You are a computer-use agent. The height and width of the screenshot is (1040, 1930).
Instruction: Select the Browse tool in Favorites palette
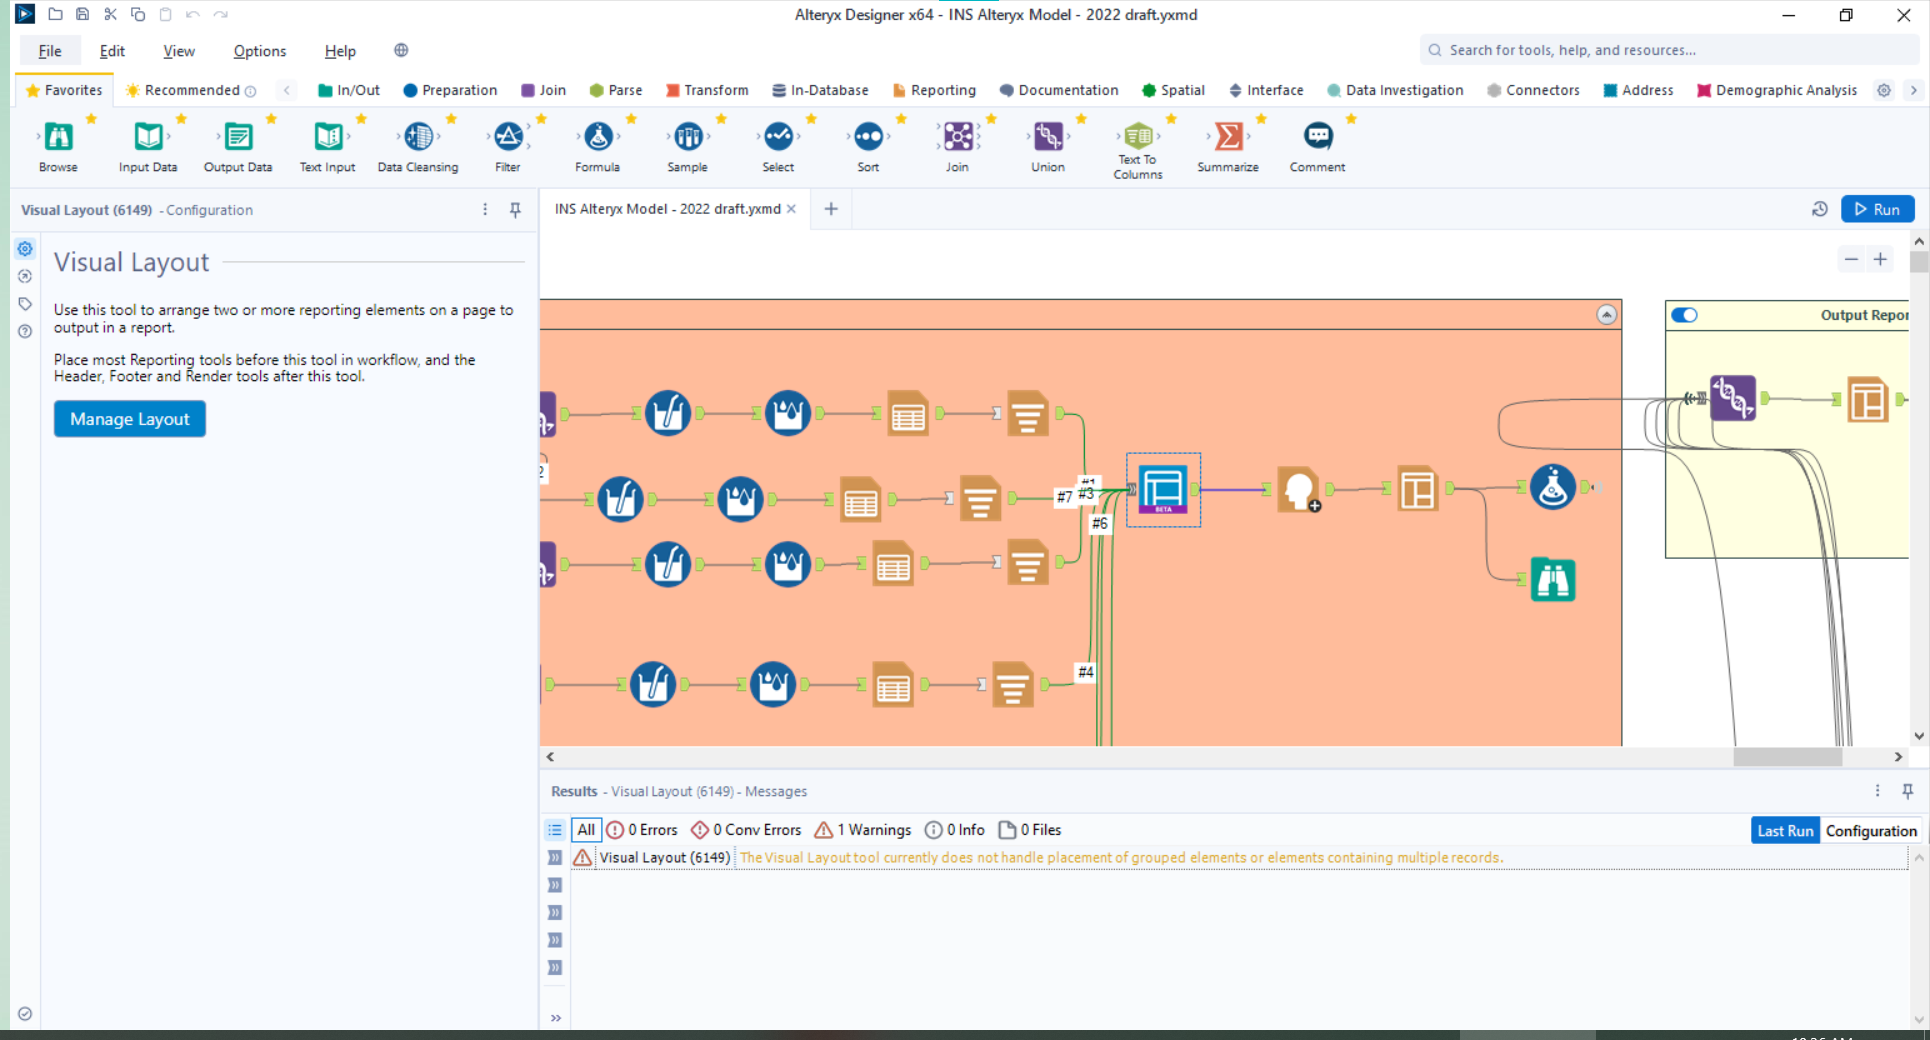point(58,137)
